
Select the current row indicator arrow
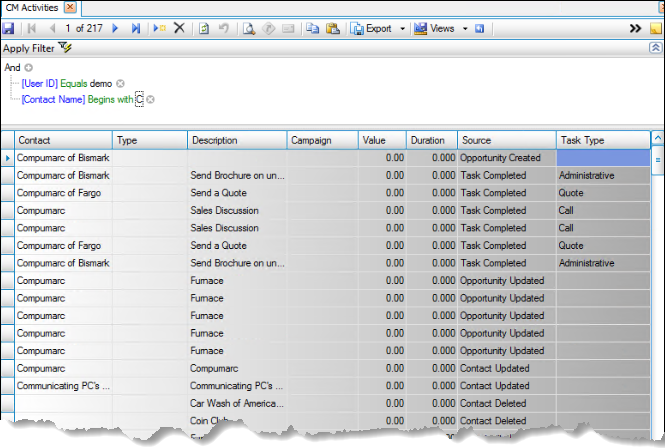click(8, 158)
